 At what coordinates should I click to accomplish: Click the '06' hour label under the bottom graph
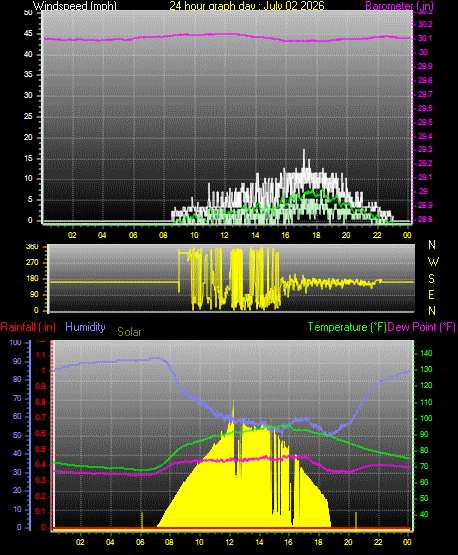pos(140,542)
